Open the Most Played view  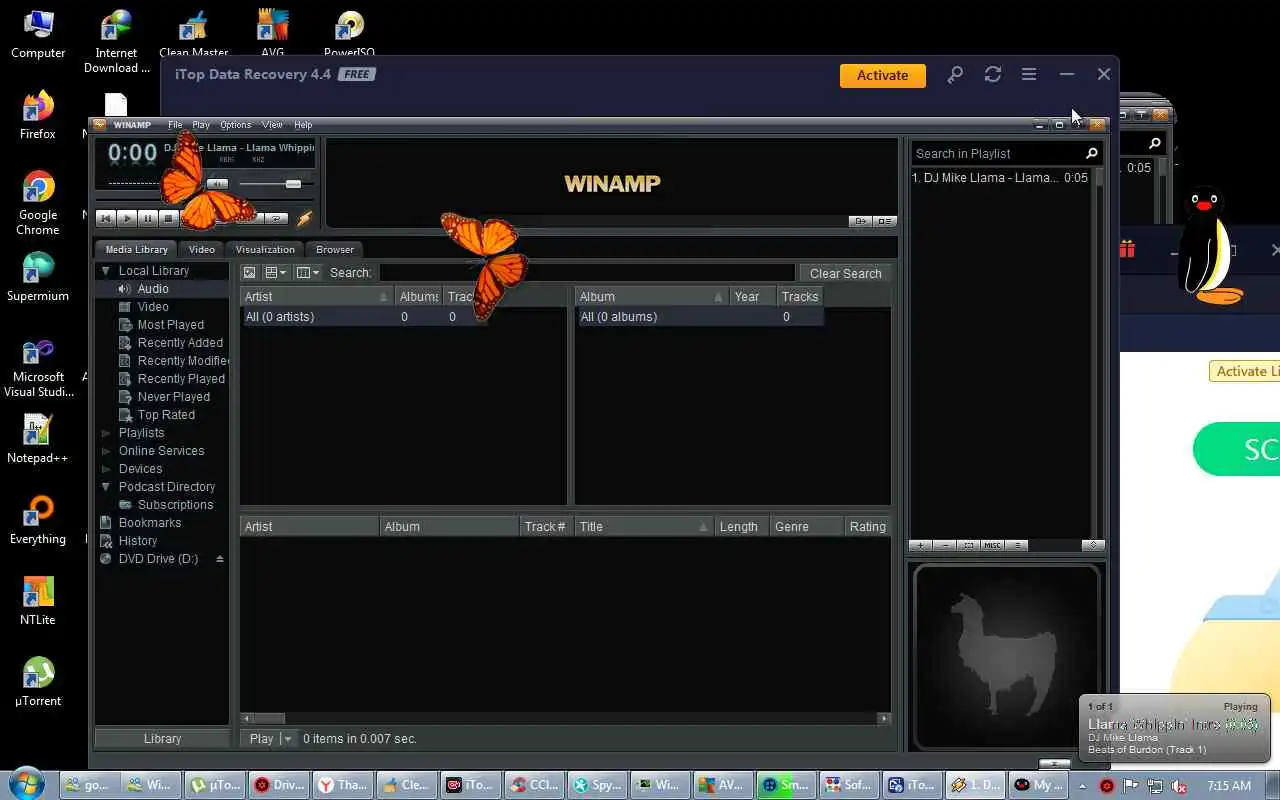[170, 325]
